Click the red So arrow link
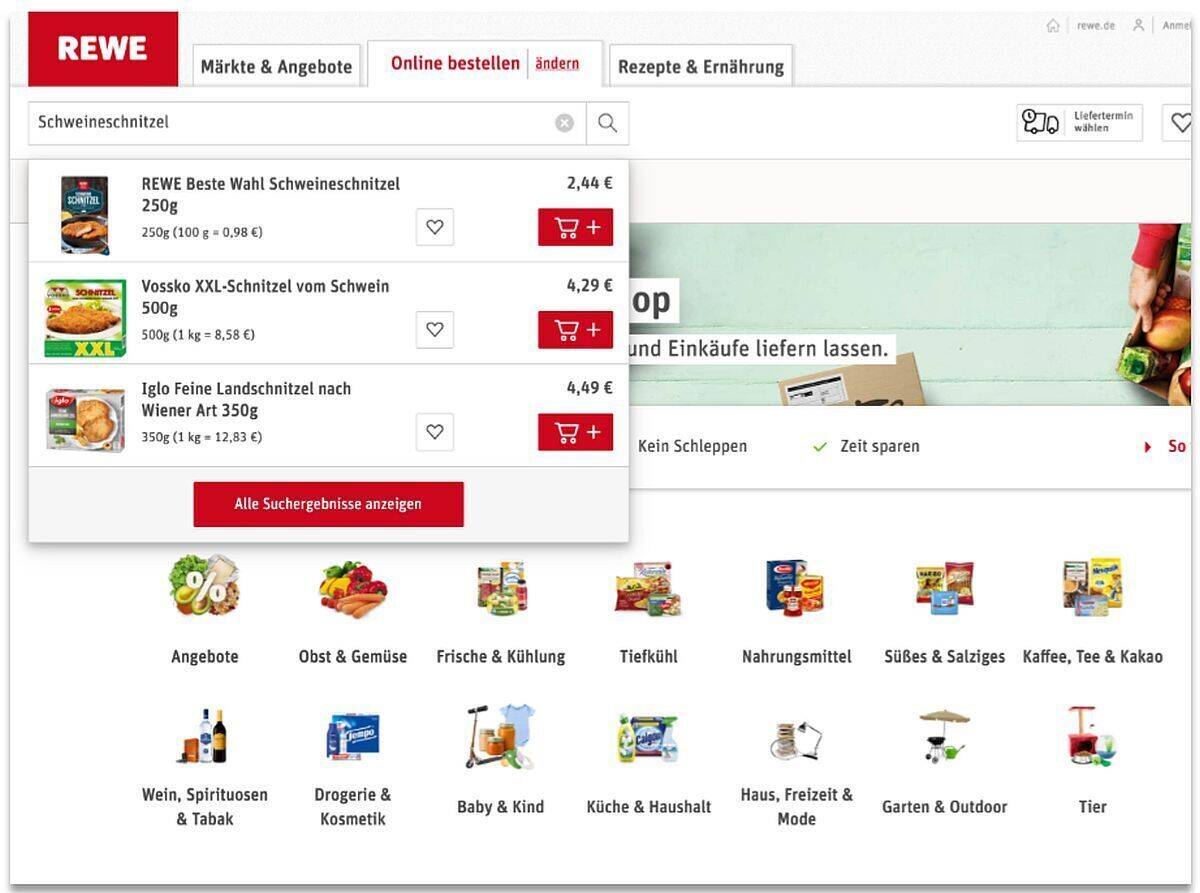Image resolution: width=1200 pixels, height=893 pixels. pos(1165,447)
